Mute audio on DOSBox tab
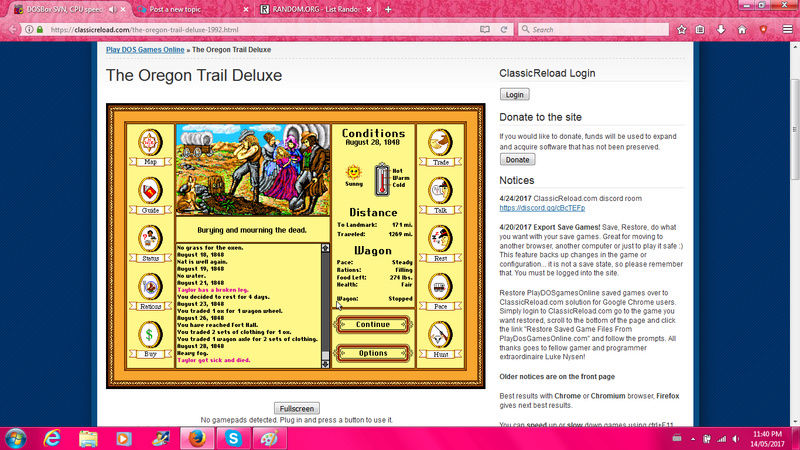 click(x=112, y=9)
